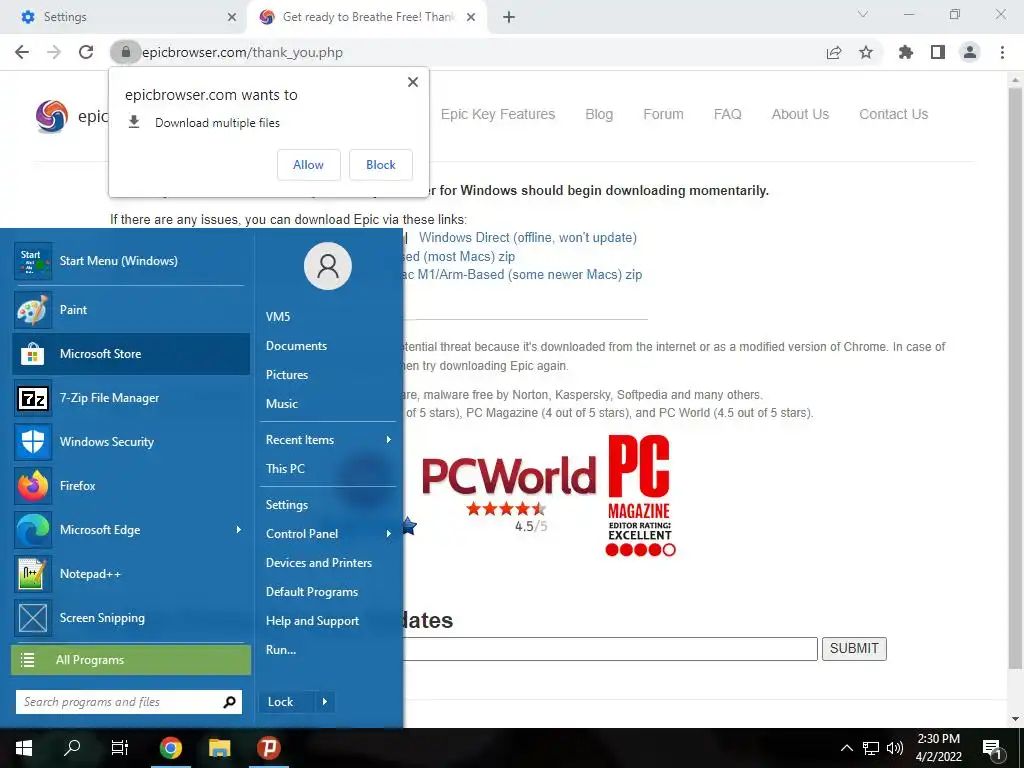This screenshot has height=768, width=1024.
Task: Launch 7-Zip File Manager
Action: point(131,398)
